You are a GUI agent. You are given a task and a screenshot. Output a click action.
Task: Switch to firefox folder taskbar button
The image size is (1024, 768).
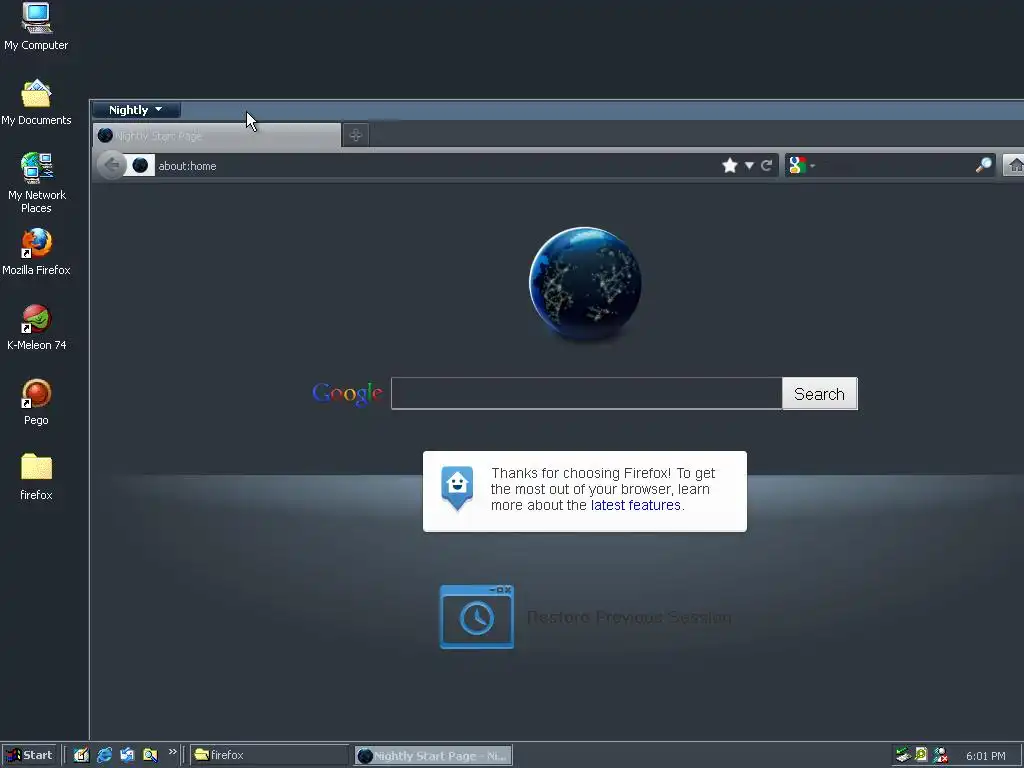click(269, 755)
